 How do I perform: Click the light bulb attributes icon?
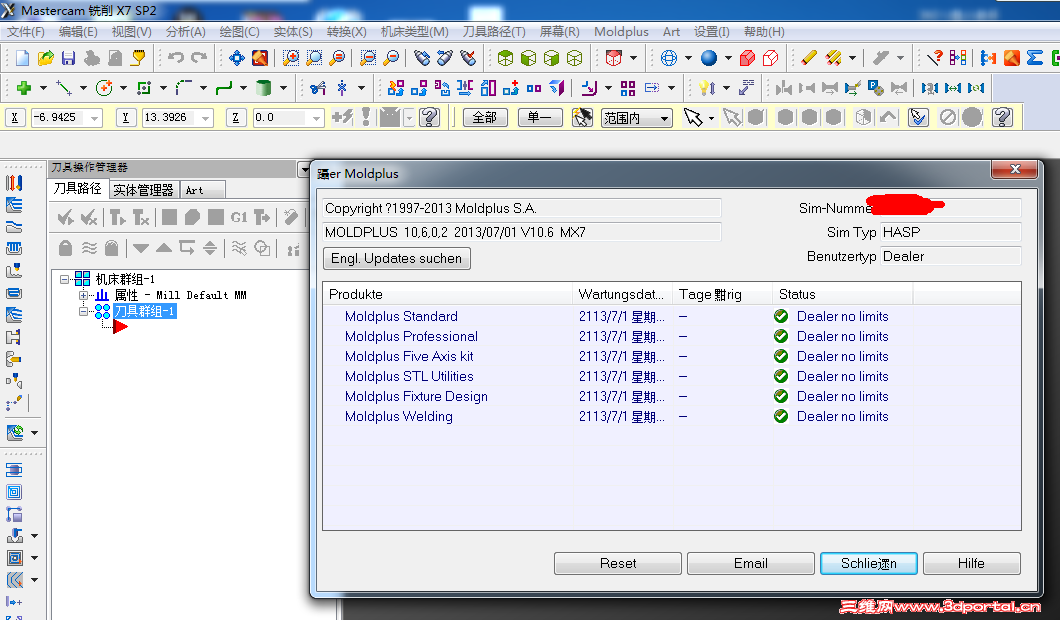pyautogui.click(x=706, y=88)
